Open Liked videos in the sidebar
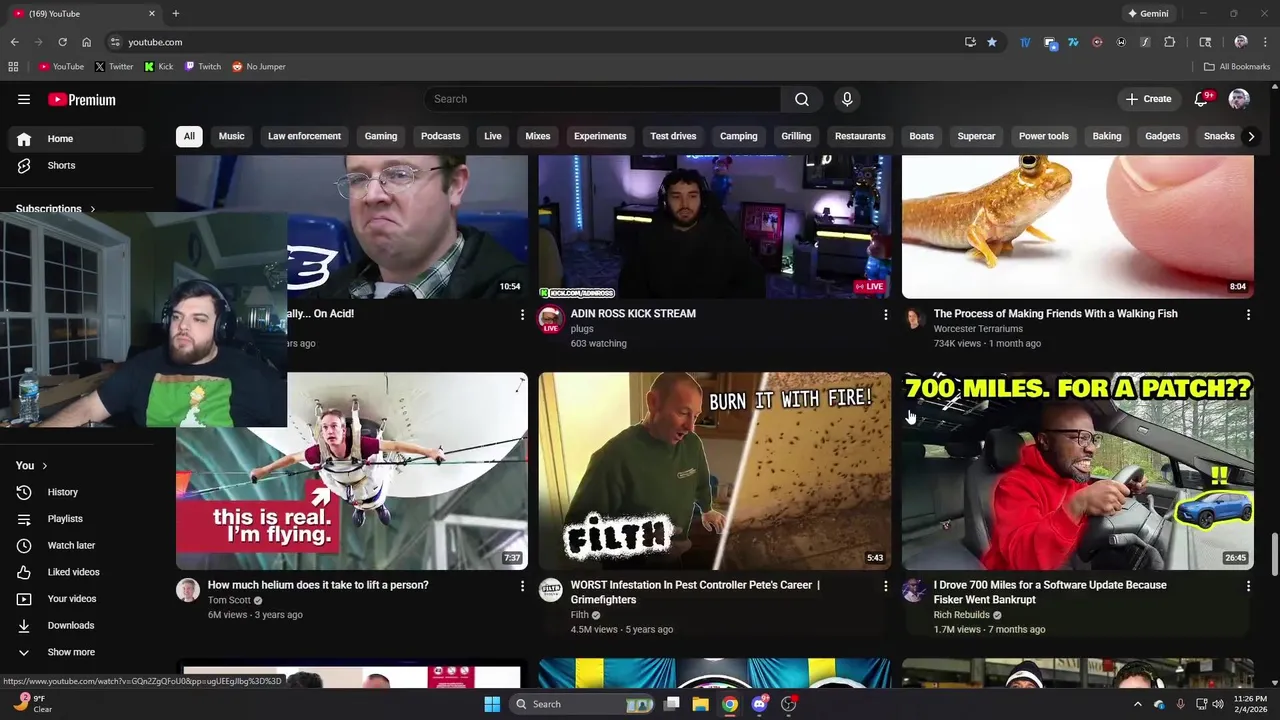1280x720 pixels. [76, 572]
